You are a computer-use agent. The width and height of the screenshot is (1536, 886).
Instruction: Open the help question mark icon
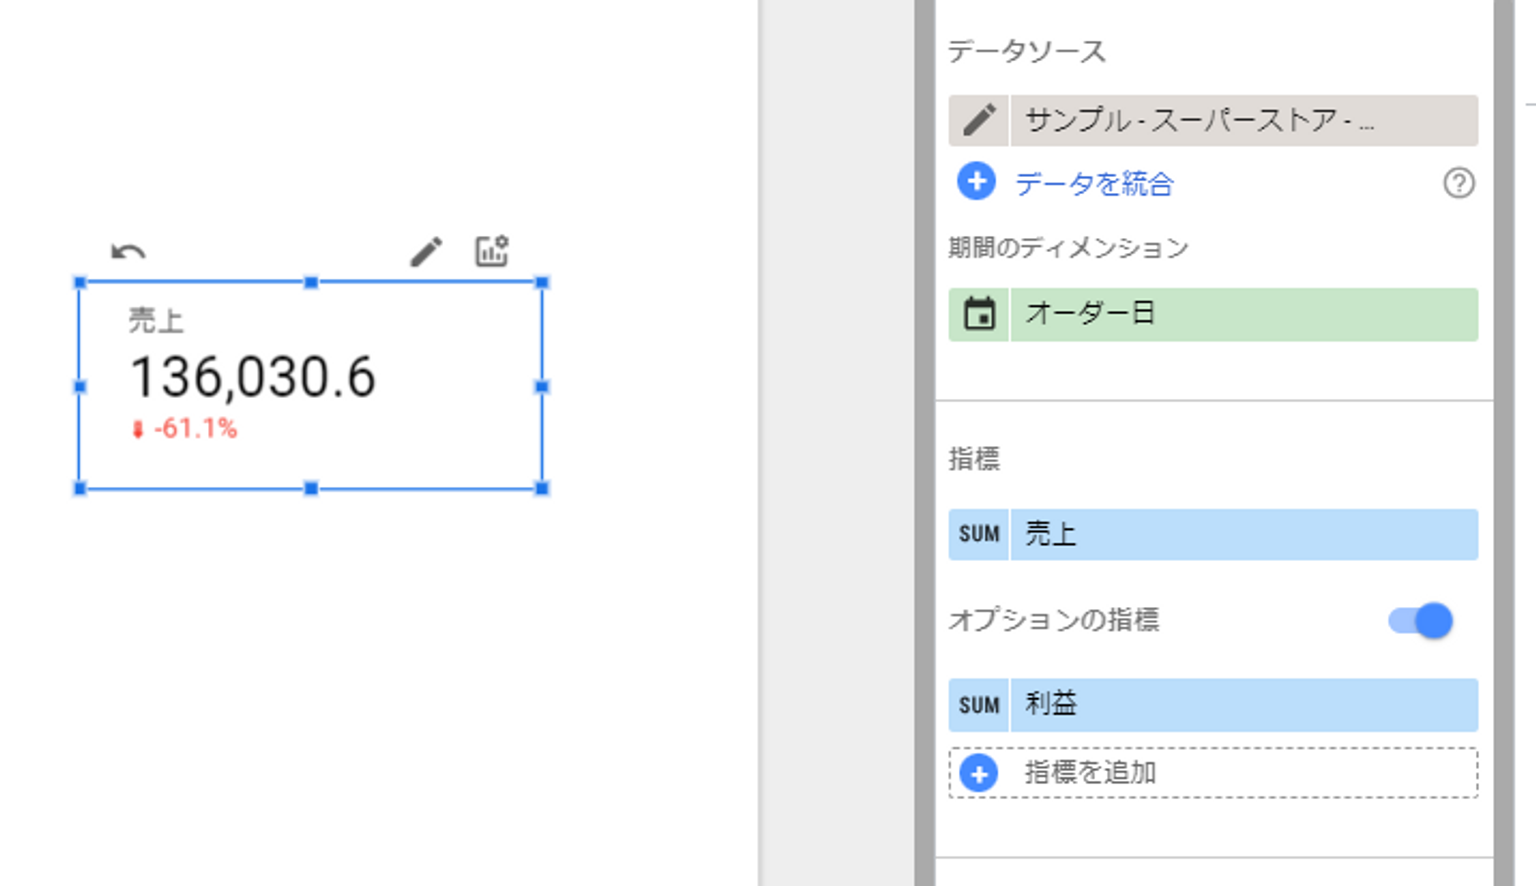(x=1459, y=183)
